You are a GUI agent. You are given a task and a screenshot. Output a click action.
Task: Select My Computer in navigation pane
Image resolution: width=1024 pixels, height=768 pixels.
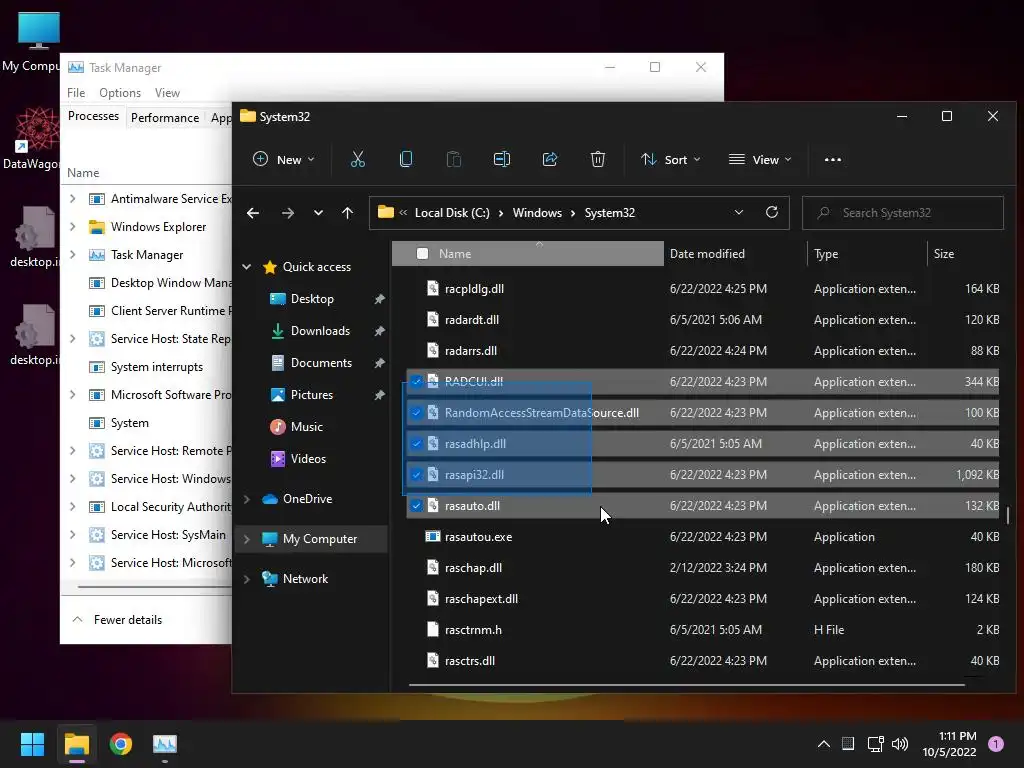point(311,539)
